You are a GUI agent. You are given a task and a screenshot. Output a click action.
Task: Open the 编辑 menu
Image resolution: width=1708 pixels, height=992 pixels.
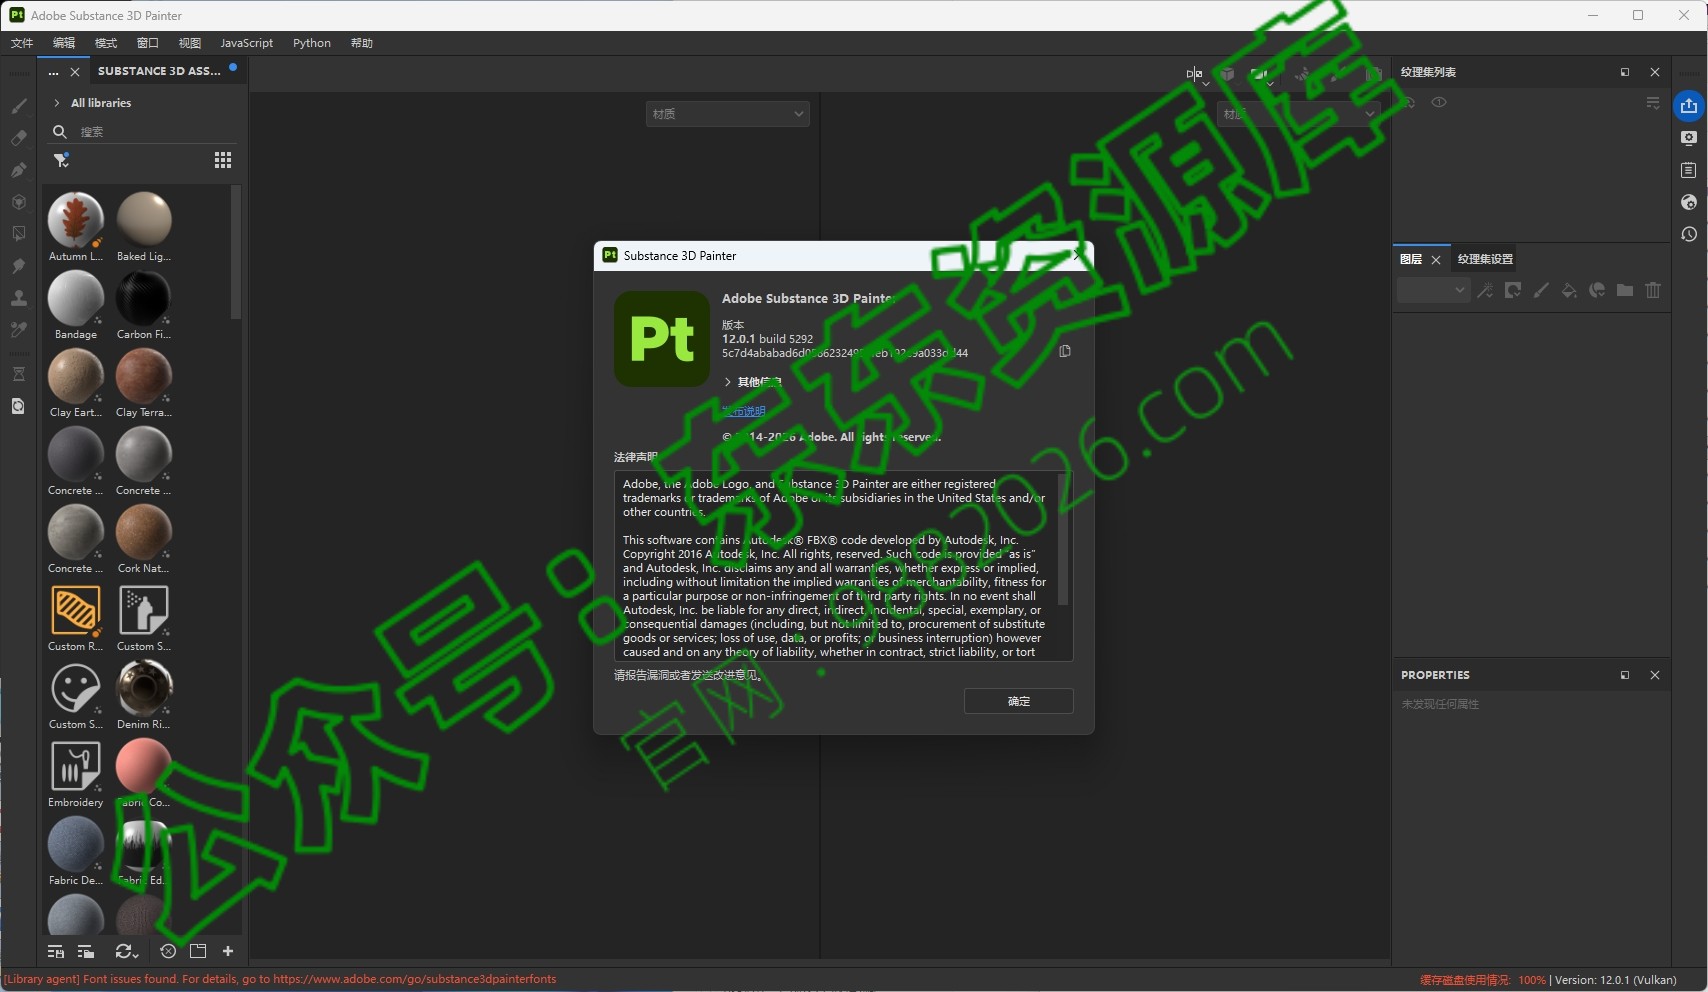click(64, 43)
